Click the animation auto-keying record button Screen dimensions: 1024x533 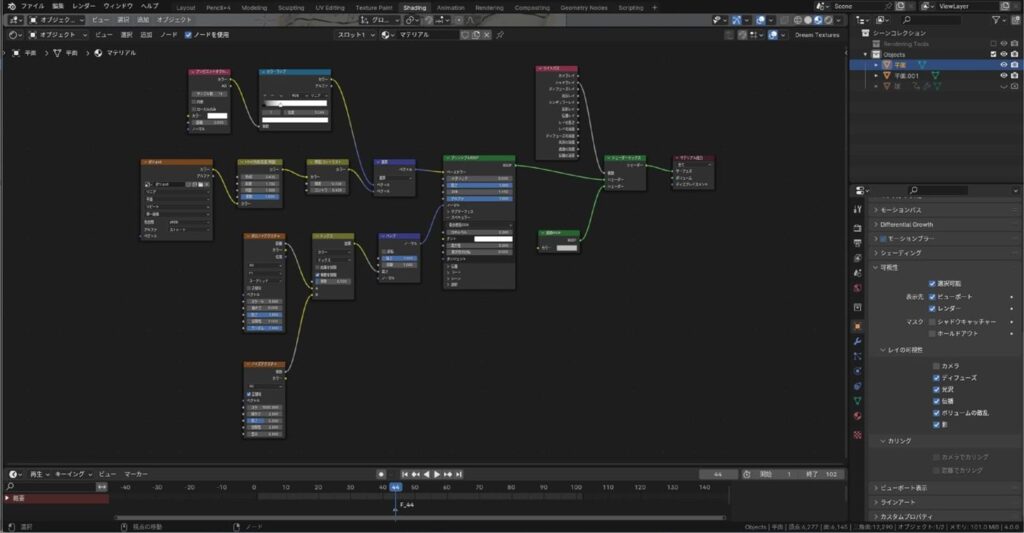tap(381, 474)
